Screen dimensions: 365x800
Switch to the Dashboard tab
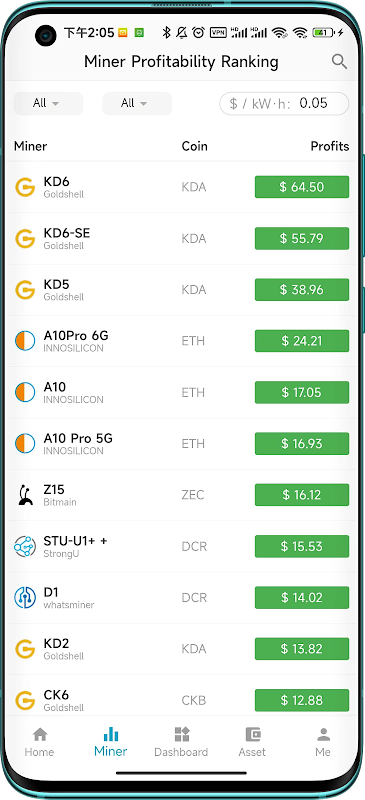click(181, 742)
